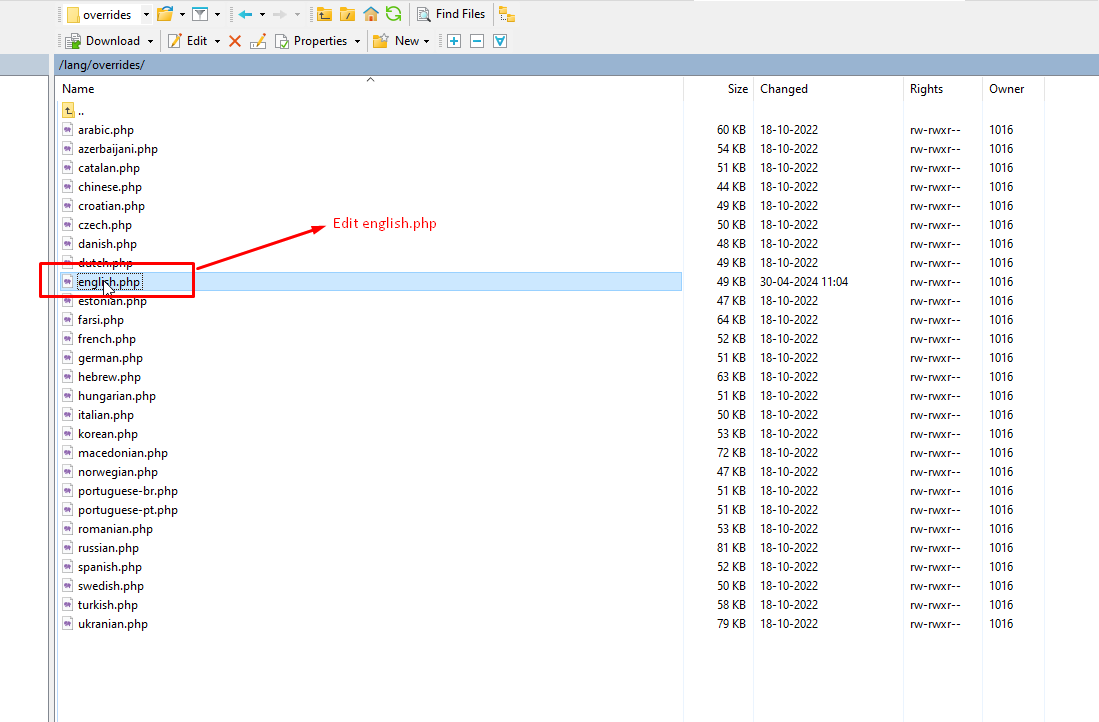Viewport: 1099px width, 722px height.
Task: Sort files by Name column header
Action: click(78, 89)
